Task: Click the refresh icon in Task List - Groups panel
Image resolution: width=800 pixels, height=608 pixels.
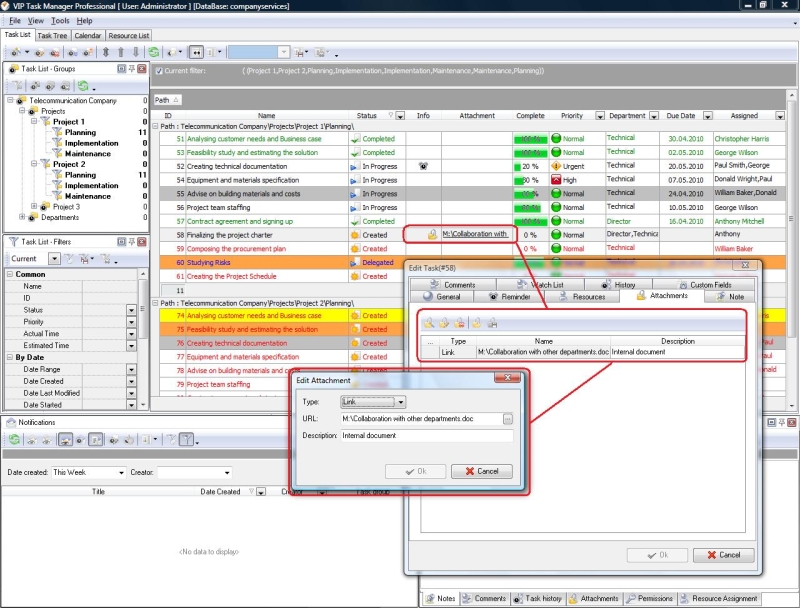Action: pos(83,86)
